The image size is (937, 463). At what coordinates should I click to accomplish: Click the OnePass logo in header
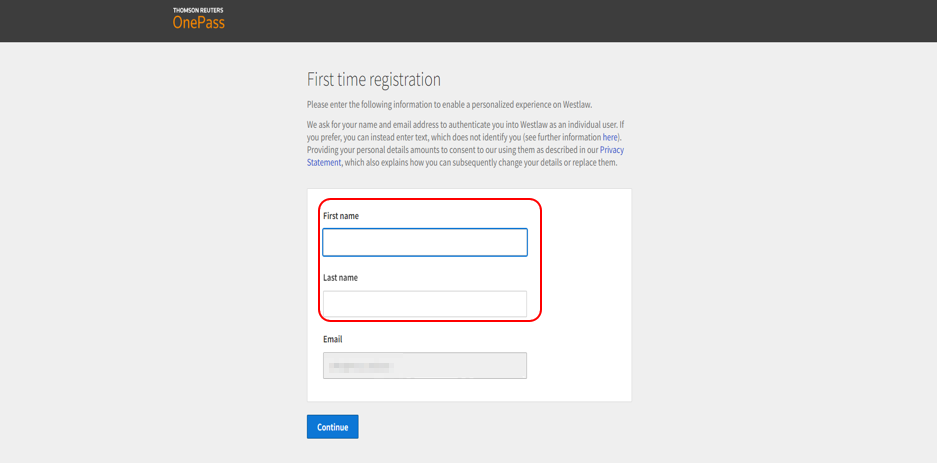[198, 23]
